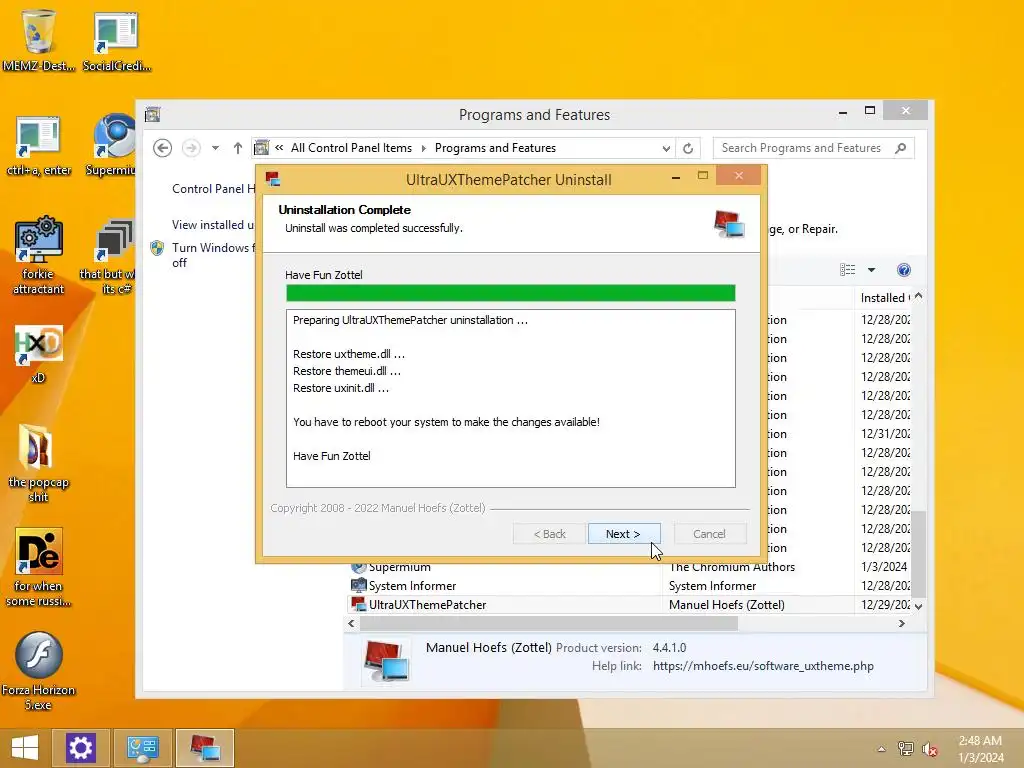Image resolution: width=1024 pixels, height=768 pixels.
Task: Click the mhoefs.eu help link
Action: point(763,666)
